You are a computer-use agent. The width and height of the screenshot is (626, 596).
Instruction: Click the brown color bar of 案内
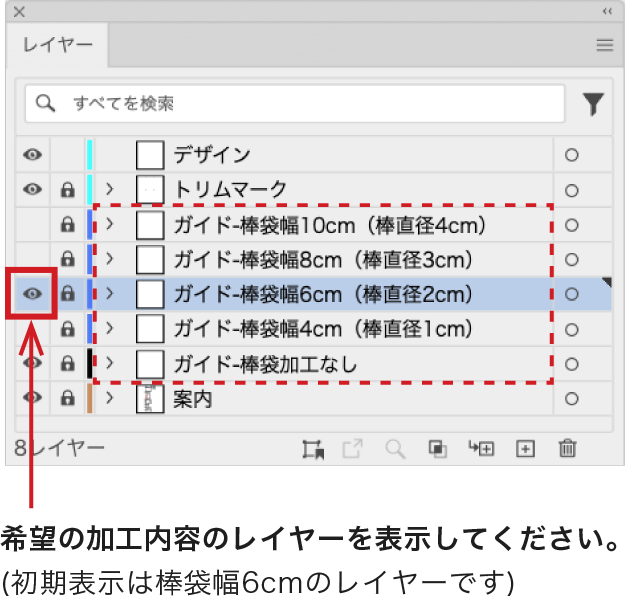(x=90, y=398)
